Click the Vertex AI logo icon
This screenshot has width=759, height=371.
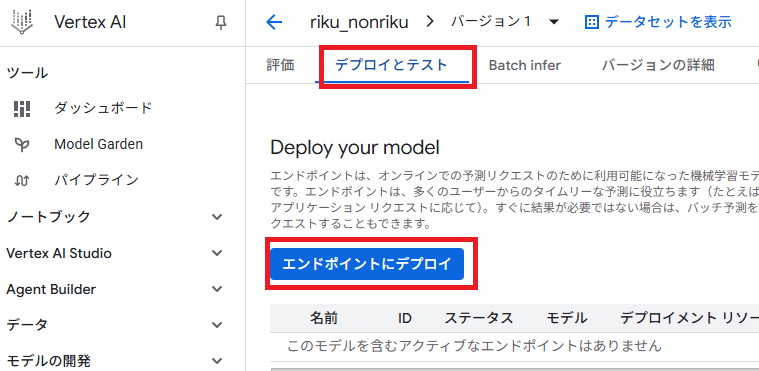point(22,22)
